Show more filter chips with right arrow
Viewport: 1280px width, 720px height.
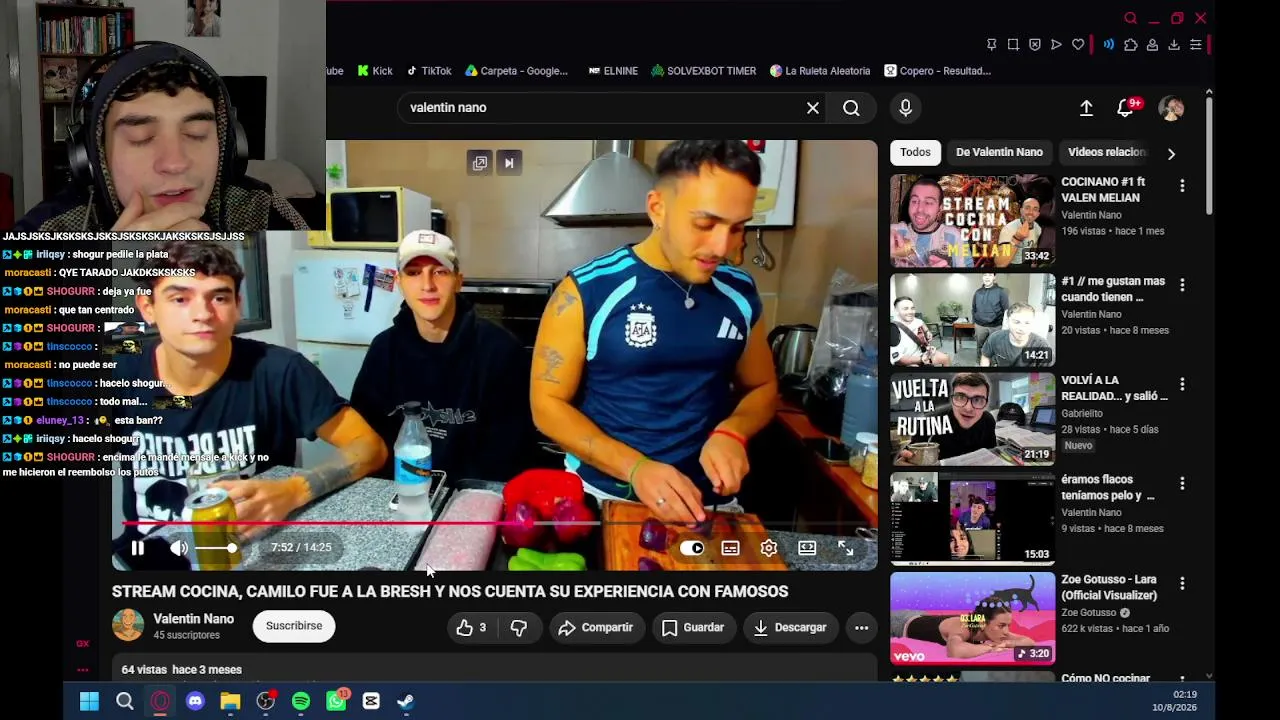coord(1171,154)
